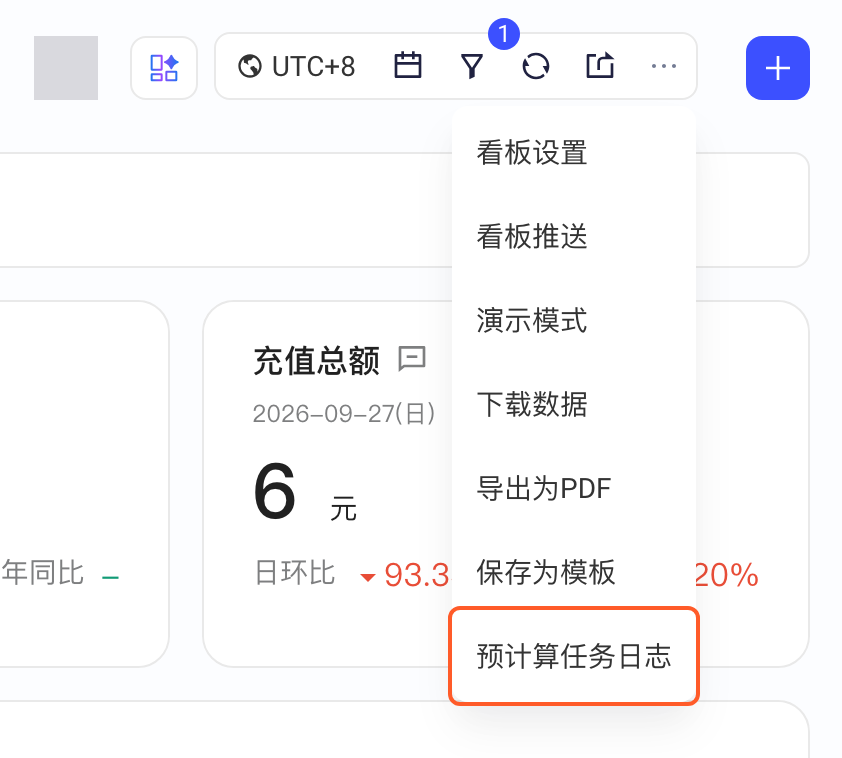Click the 年同比 label
842x758 pixels.
click(x=43, y=573)
